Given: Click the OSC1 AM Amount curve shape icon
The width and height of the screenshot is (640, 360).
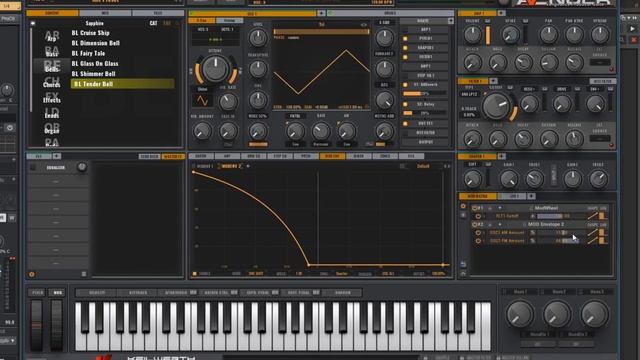Looking at the screenshot, I should pos(592,233).
